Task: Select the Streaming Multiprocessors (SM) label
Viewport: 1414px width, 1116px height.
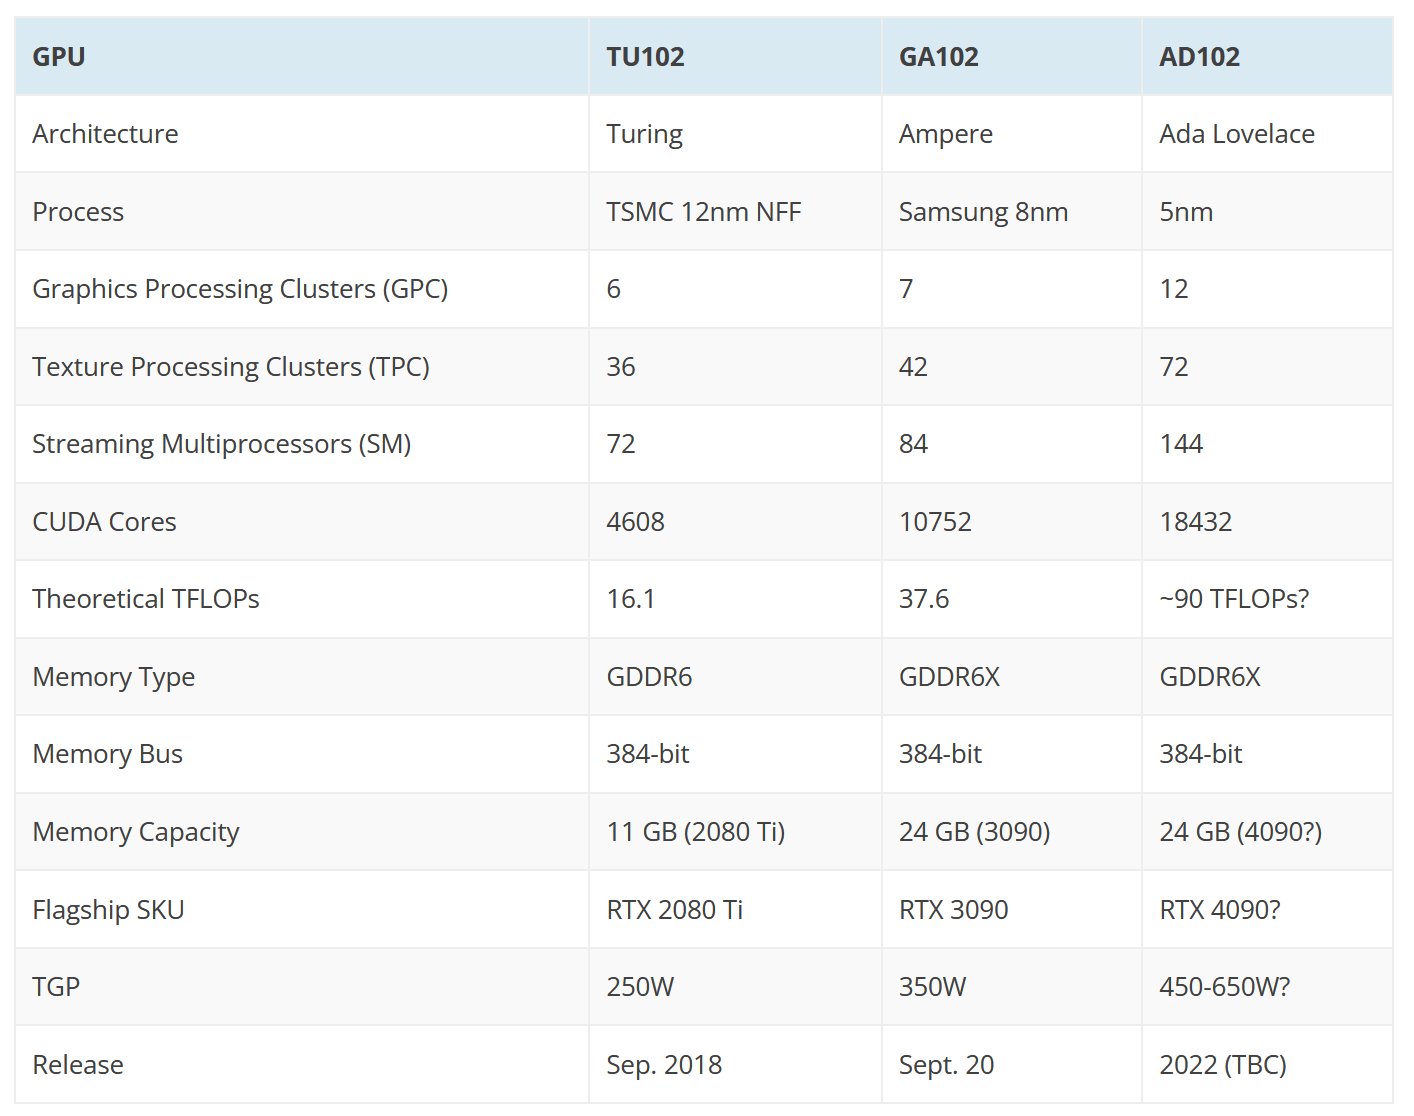Action: 222,444
